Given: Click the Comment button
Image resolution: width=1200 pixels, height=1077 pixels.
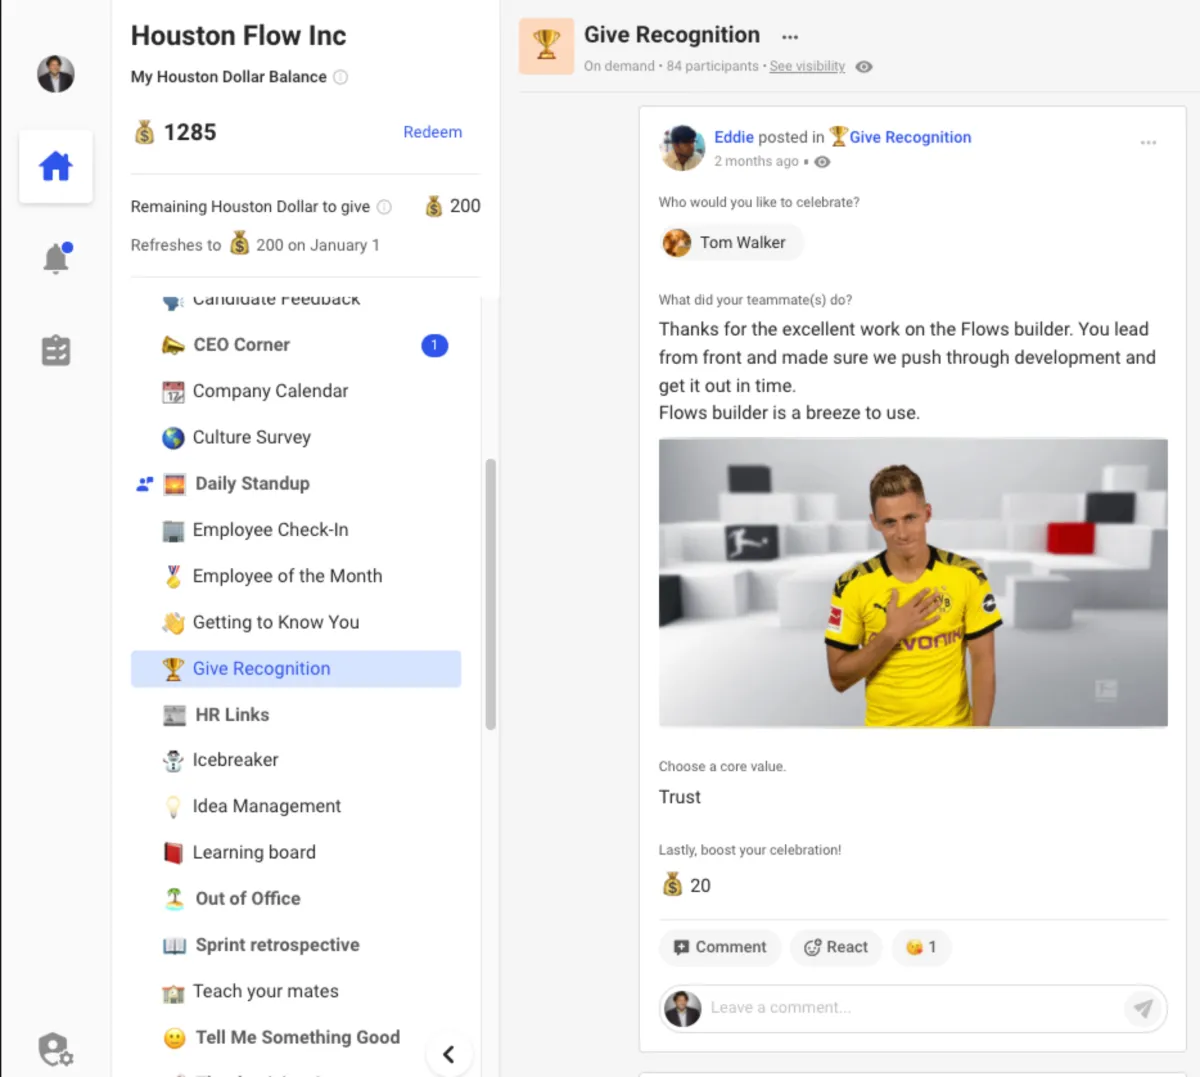Looking at the screenshot, I should (x=720, y=947).
